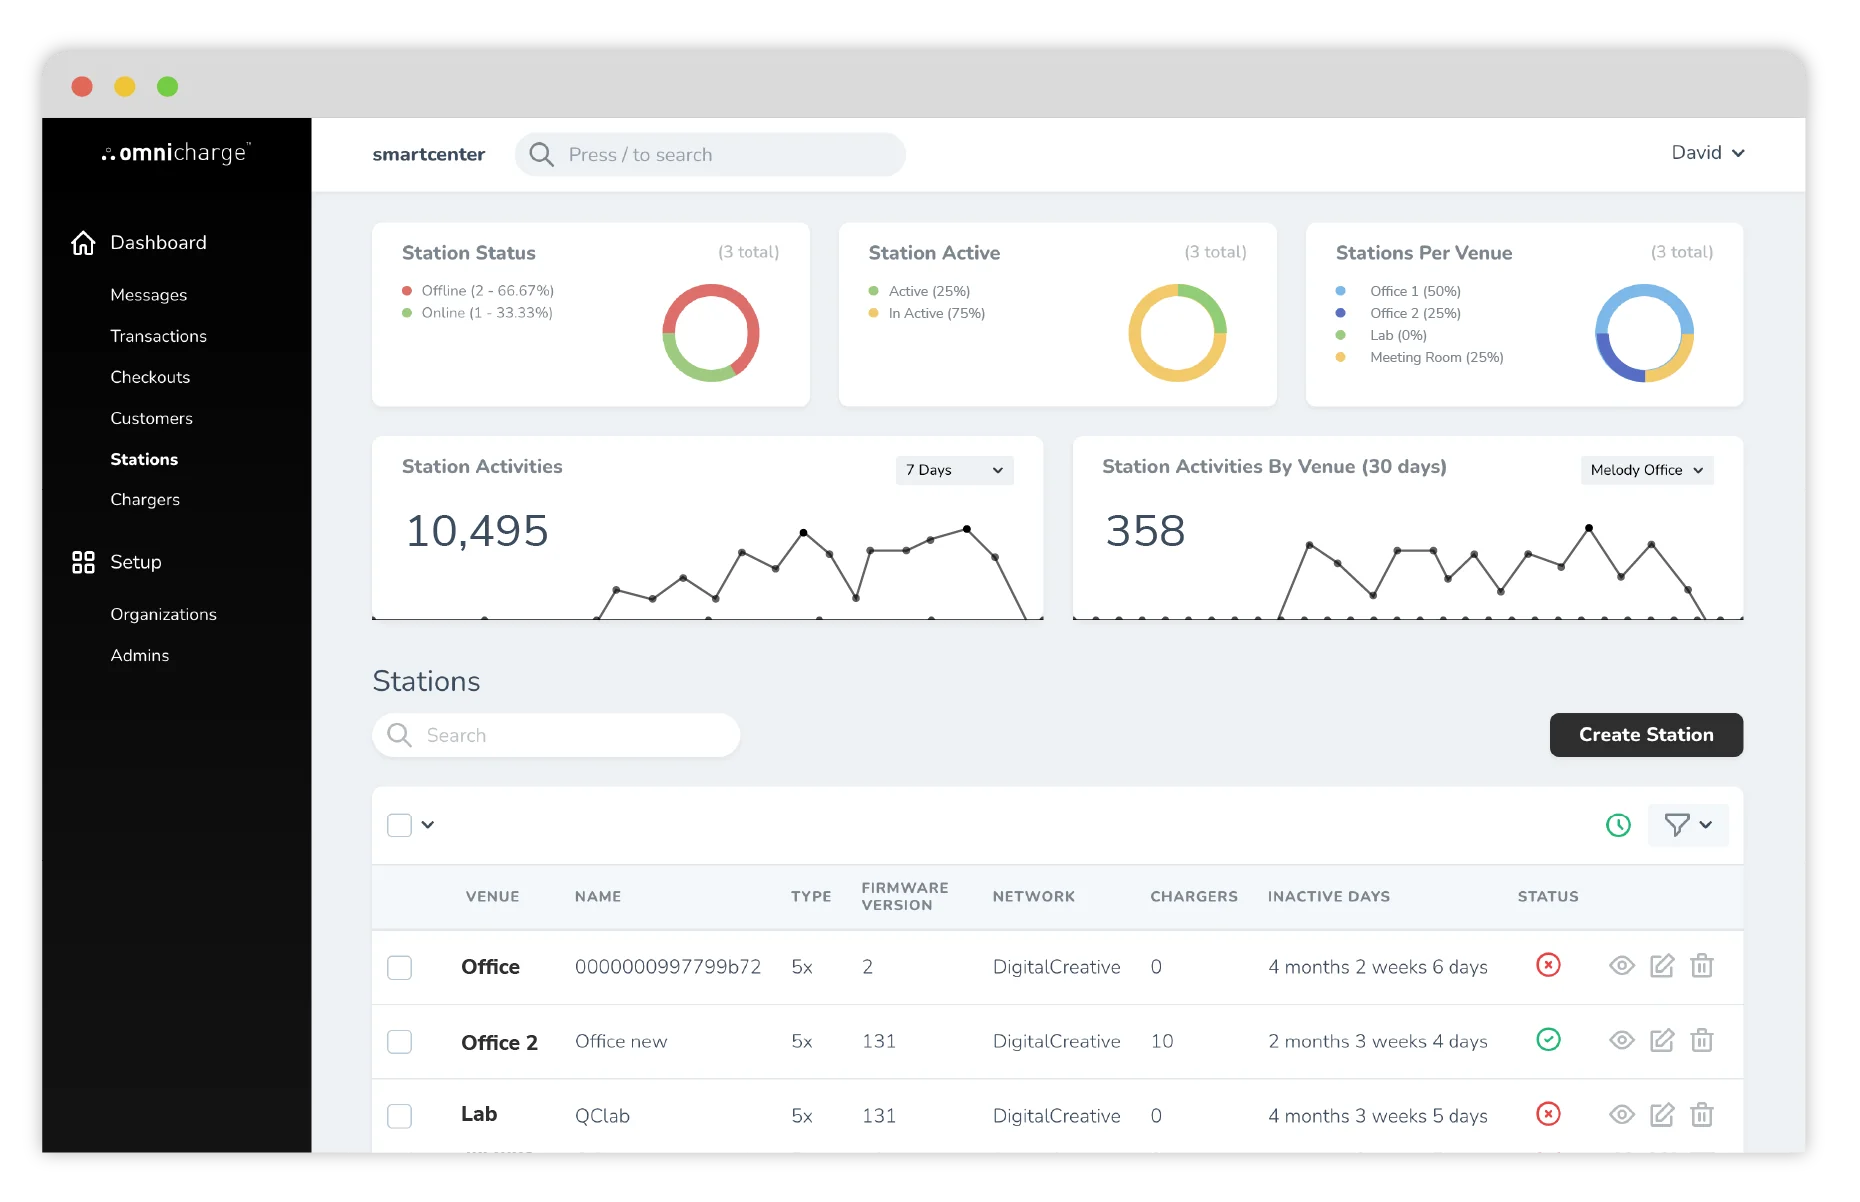View Lab station details via eye icon
The height and width of the screenshot is (1202, 1860).
(1621, 1115)
